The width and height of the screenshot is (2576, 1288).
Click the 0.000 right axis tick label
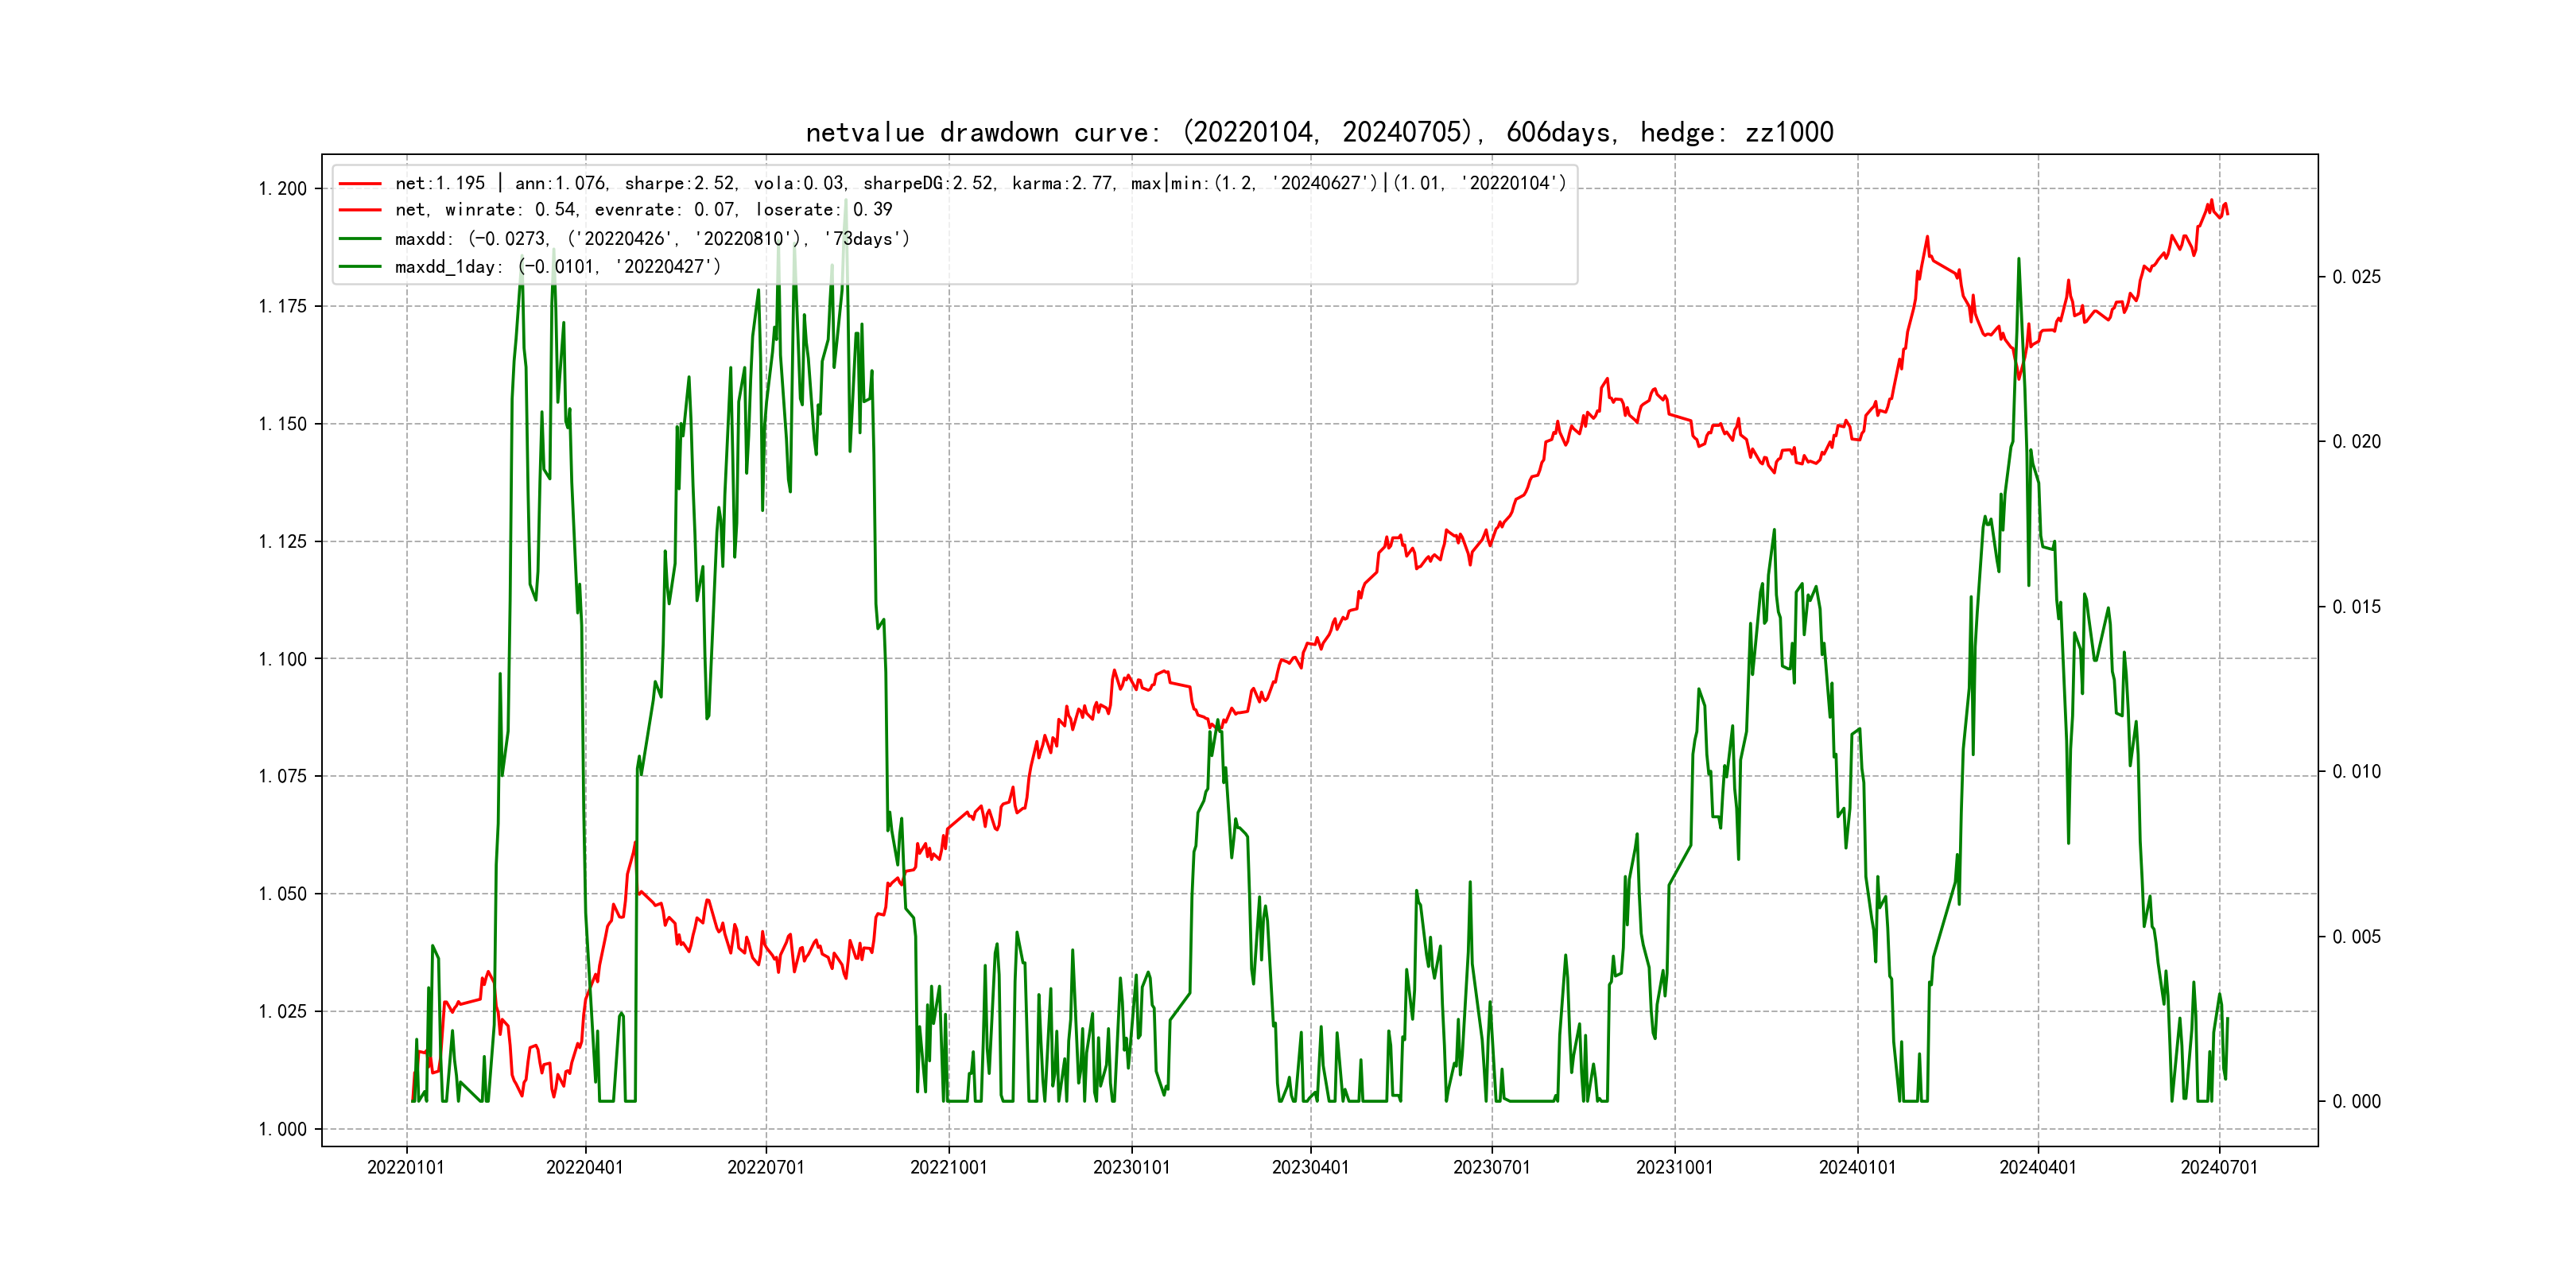tap(2356, 1102)
